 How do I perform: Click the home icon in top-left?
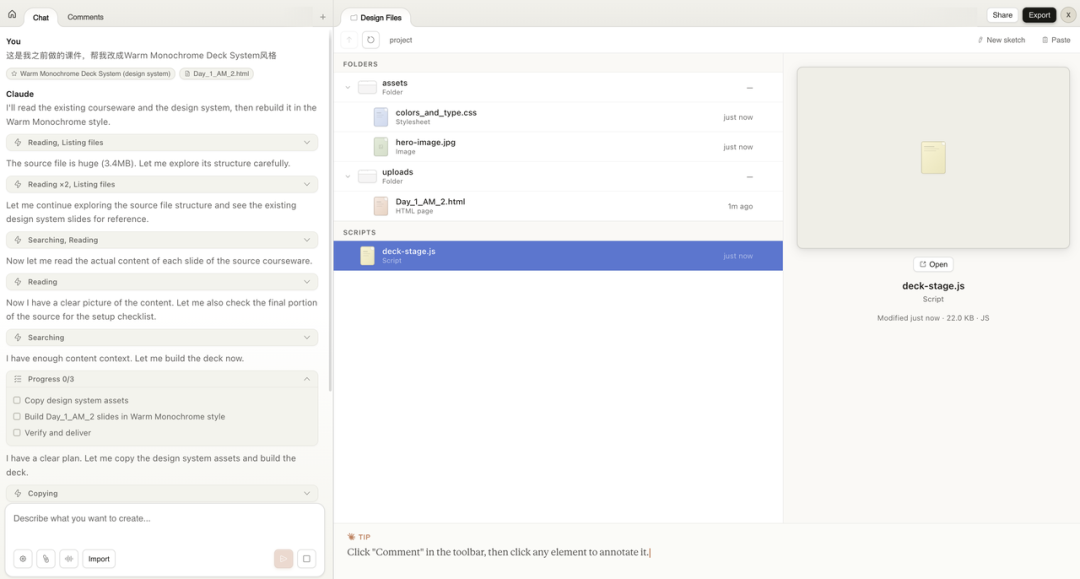tap(12, 15)
